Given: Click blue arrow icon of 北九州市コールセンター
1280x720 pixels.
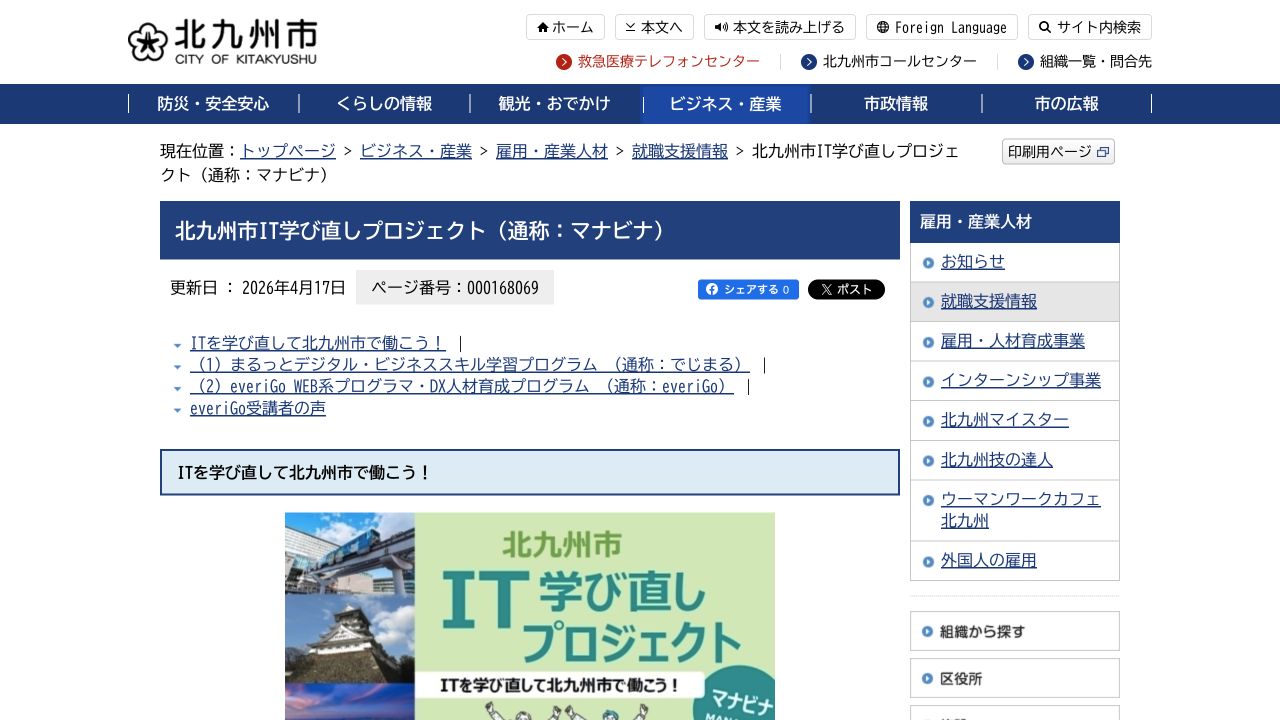Looking at the screenshot, I should 809,62.
